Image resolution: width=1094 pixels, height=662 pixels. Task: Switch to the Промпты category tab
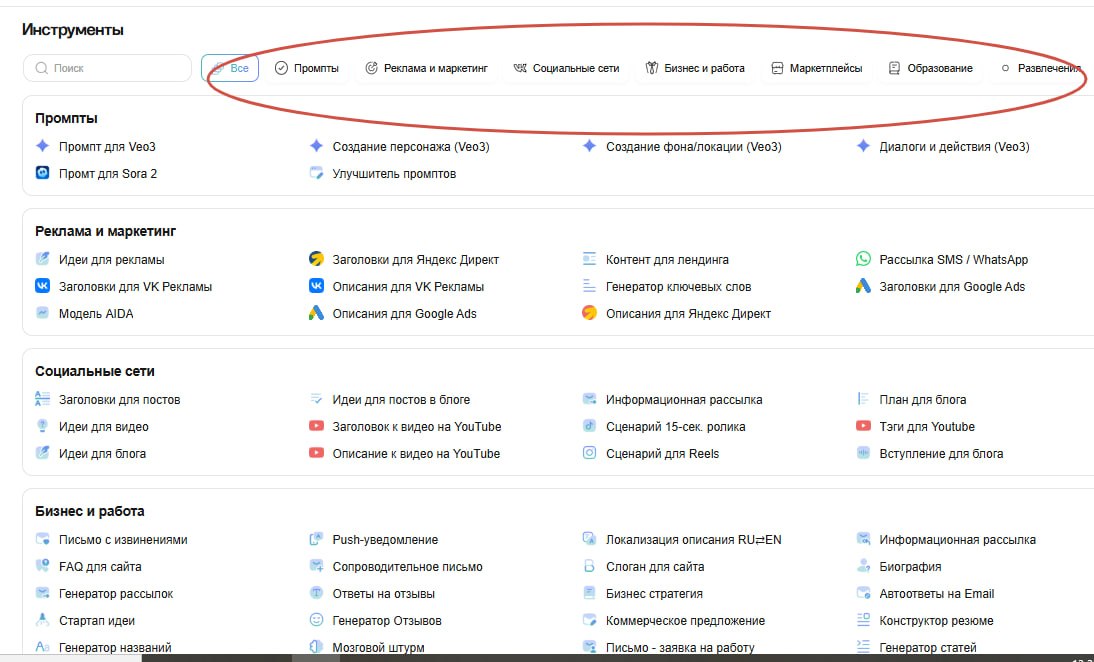pyautogui.click(x=307, y=68)
